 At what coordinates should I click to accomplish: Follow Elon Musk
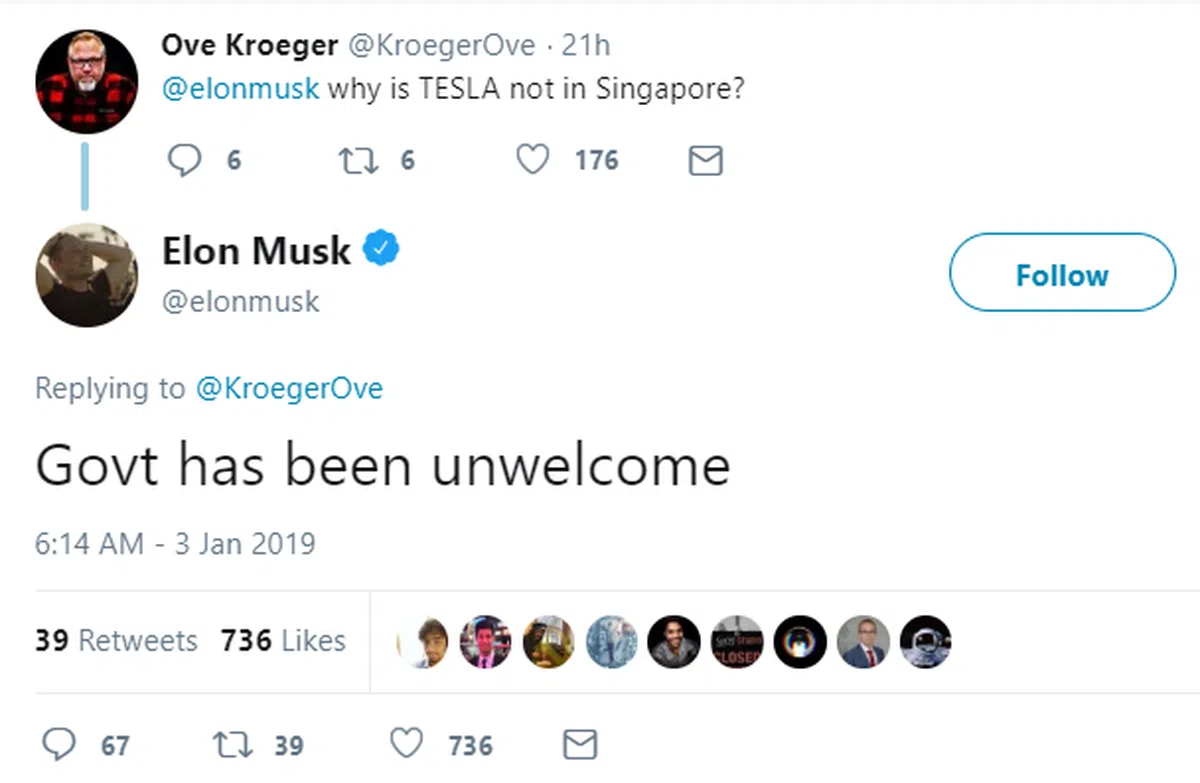1061,274
